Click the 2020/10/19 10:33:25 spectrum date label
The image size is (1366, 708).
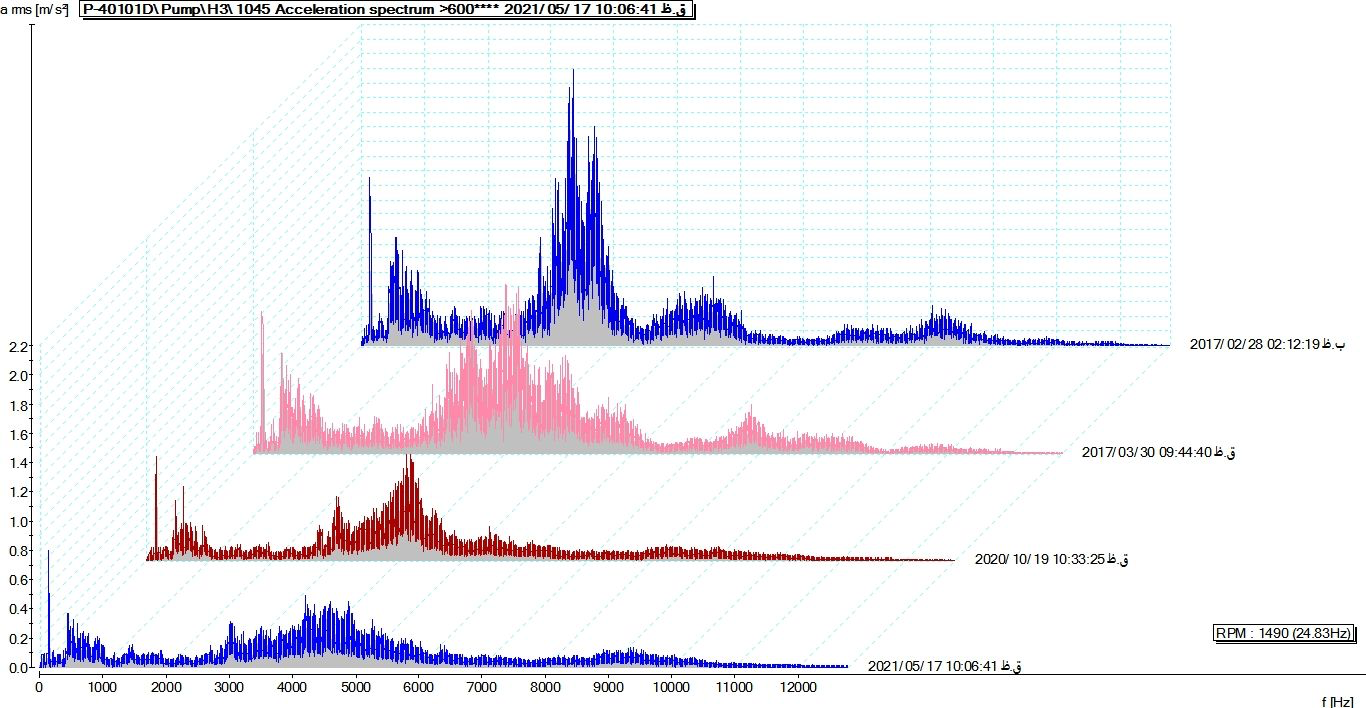point(1052,559)
